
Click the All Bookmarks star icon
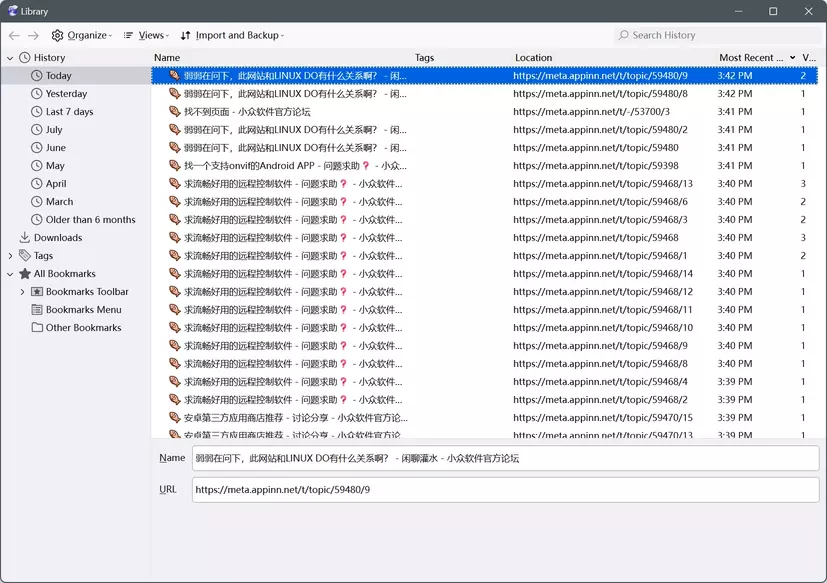(25, 274)
